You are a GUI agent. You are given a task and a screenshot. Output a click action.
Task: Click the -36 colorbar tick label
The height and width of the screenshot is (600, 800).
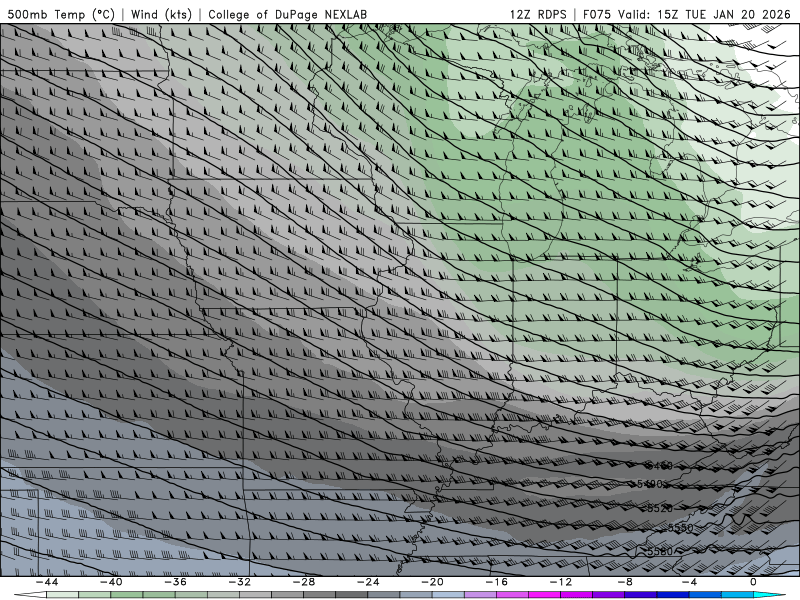(x=175, y=582)
